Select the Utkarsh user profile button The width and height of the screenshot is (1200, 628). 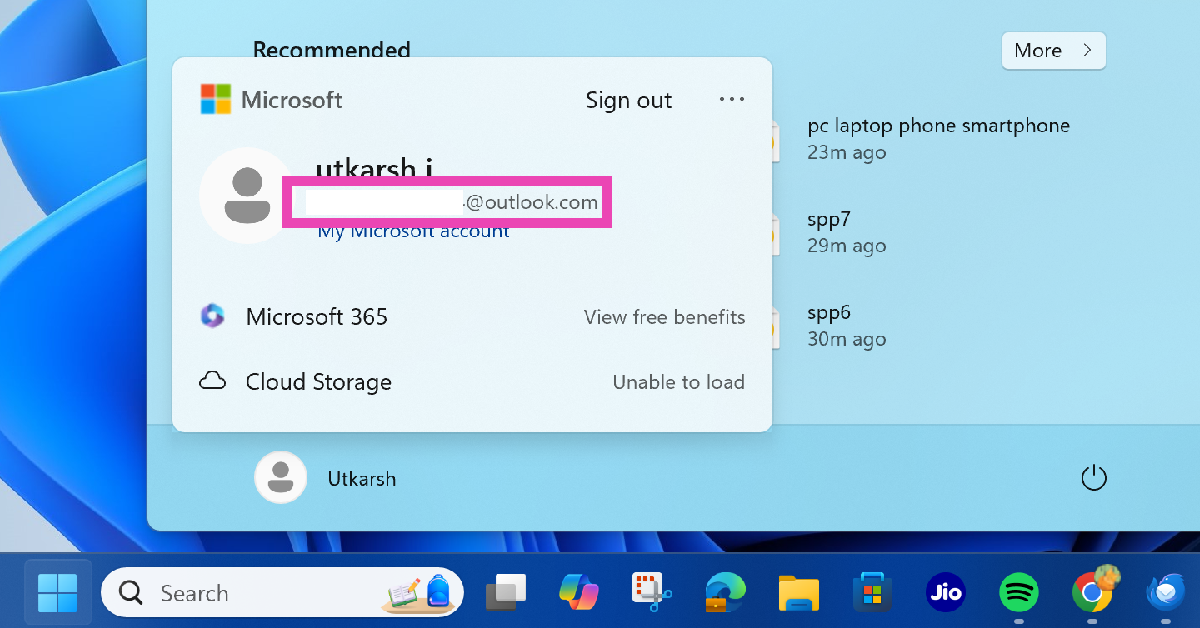click(x=326, y=479)
